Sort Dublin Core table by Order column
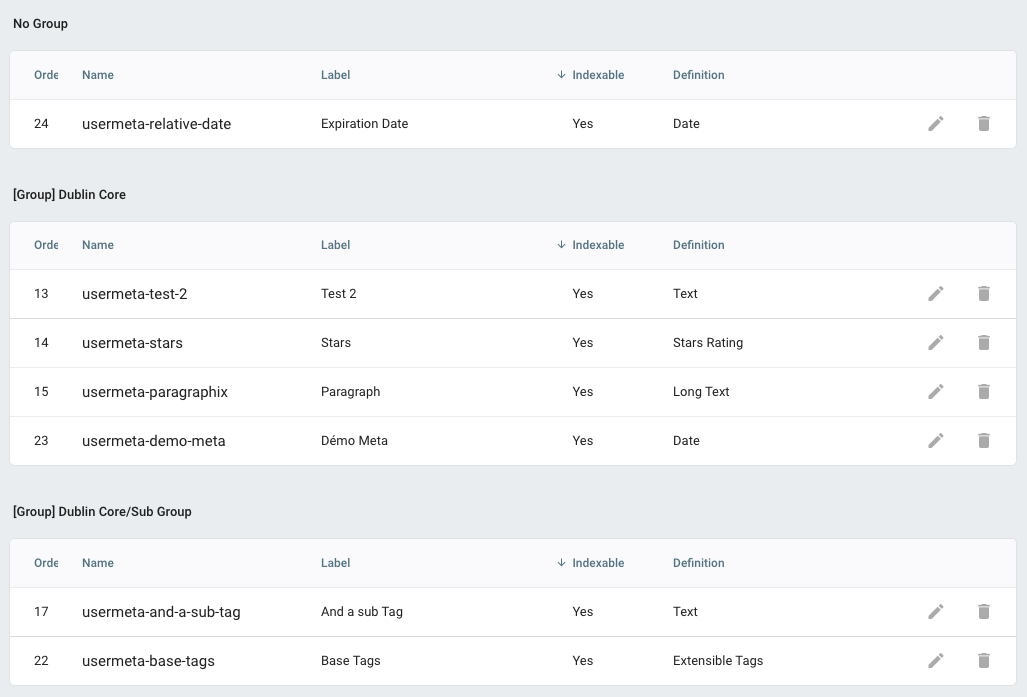The height and width of the screenshot is (697, 1027). pyautogui.click(x=46, y=245)
